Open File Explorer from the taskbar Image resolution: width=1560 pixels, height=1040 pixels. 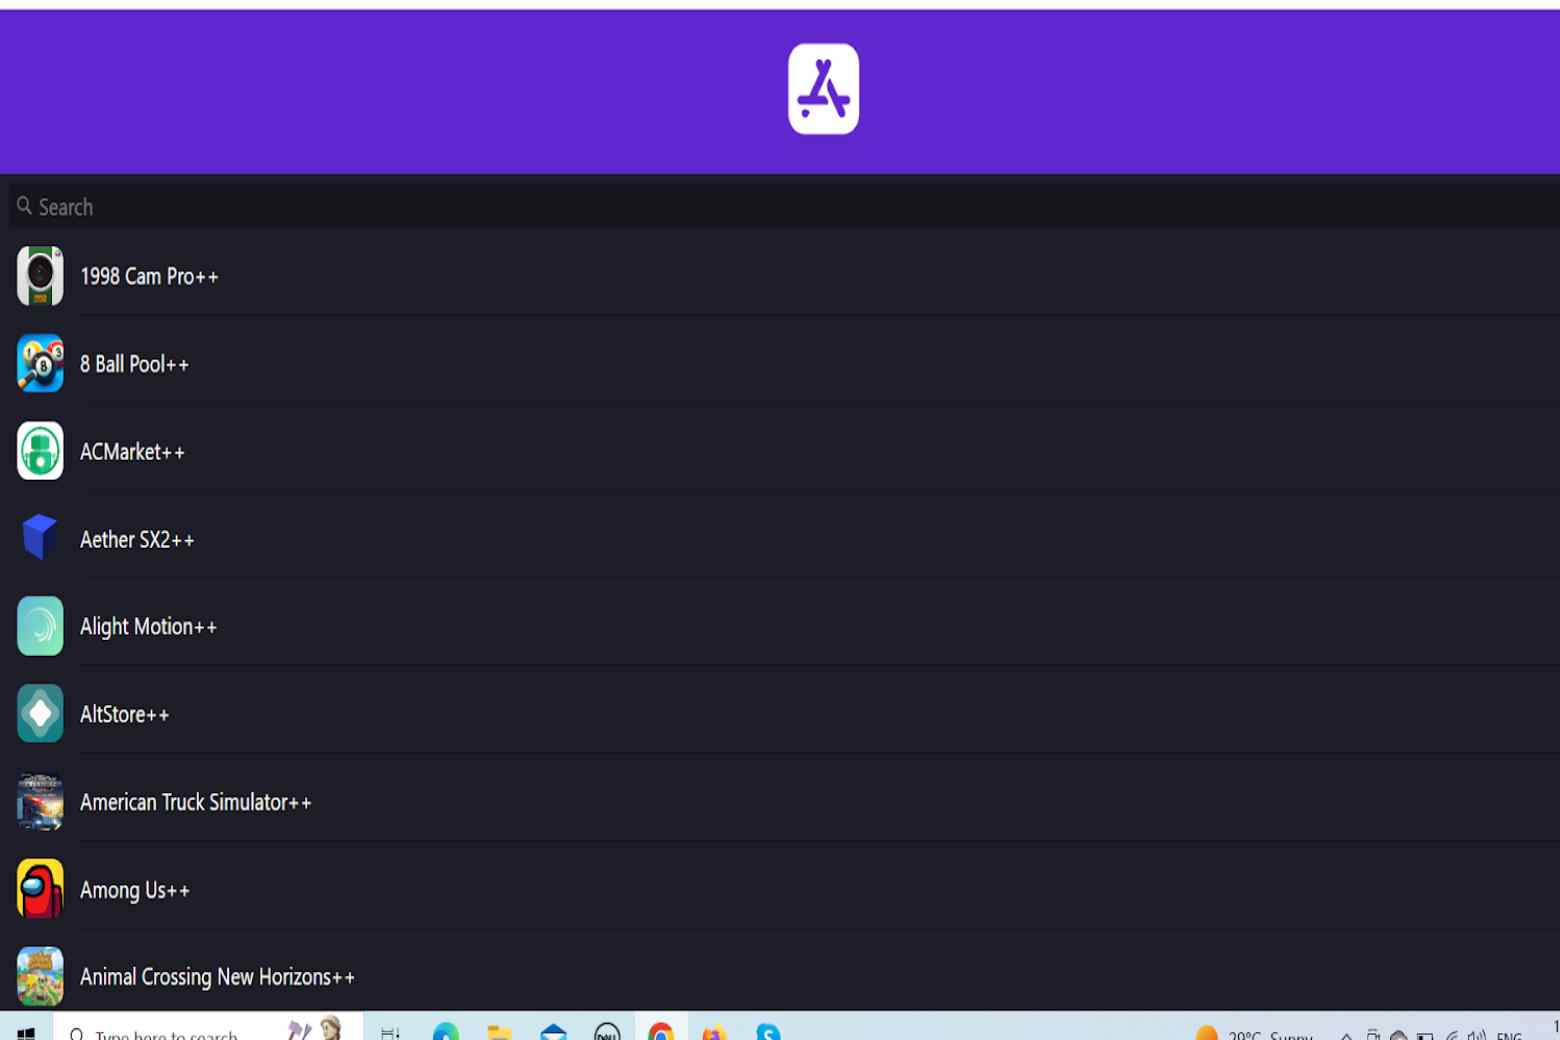[x=499, y=1031]
